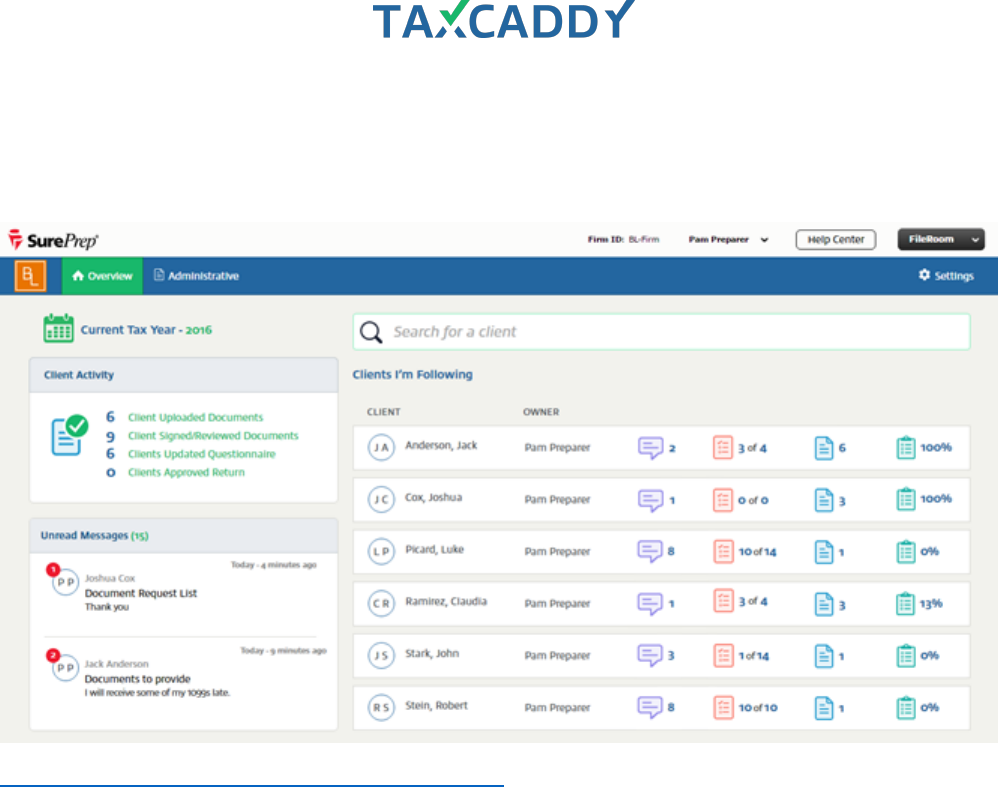The width and height of the screenshot is (998, 787).
Task: Expand the Pam Preparer user menu
Action: pyautogui.click(x=728, y=239)
